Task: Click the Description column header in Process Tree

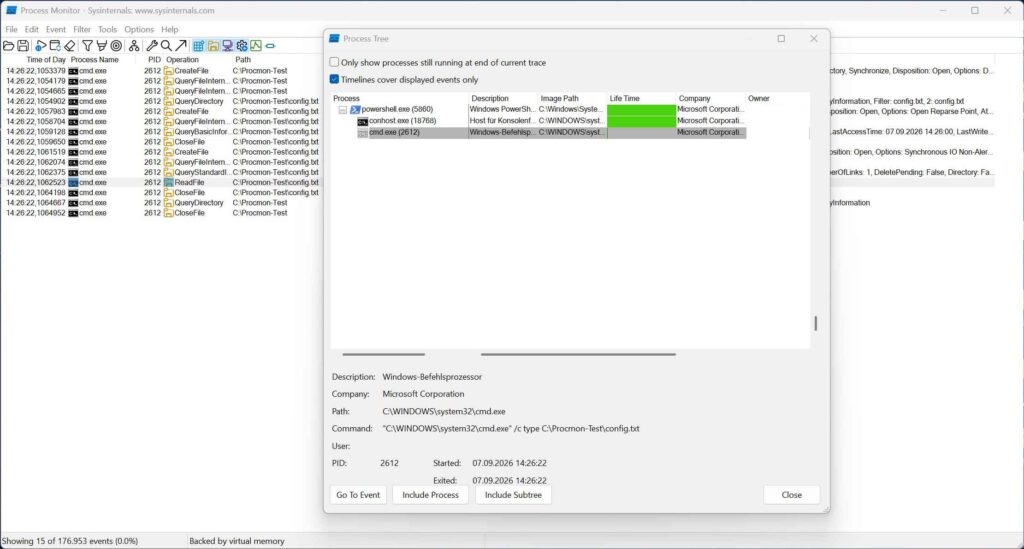Action: tap(502, 99)
